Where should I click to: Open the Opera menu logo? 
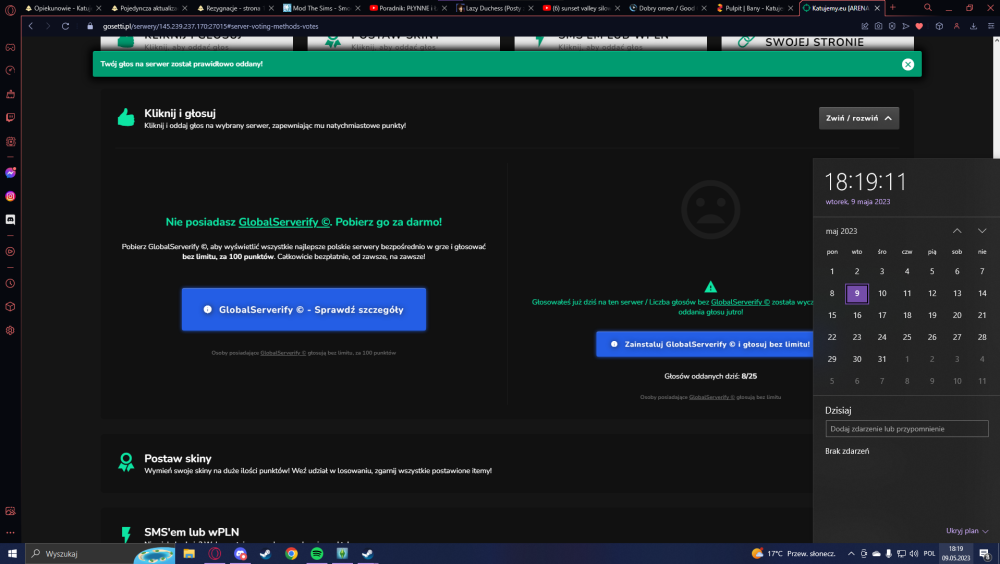(x=10, y=9)
